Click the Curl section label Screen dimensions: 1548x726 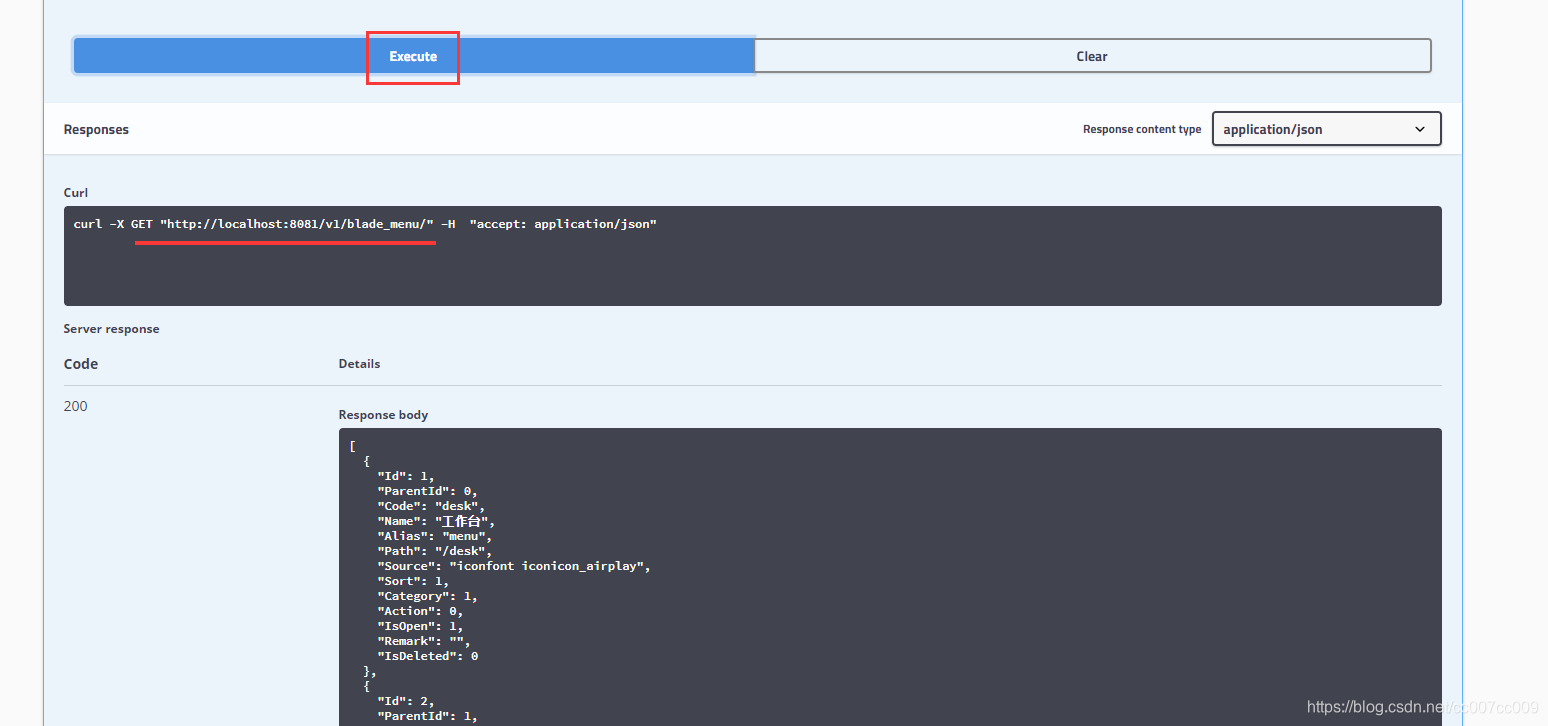coord(76,193)
